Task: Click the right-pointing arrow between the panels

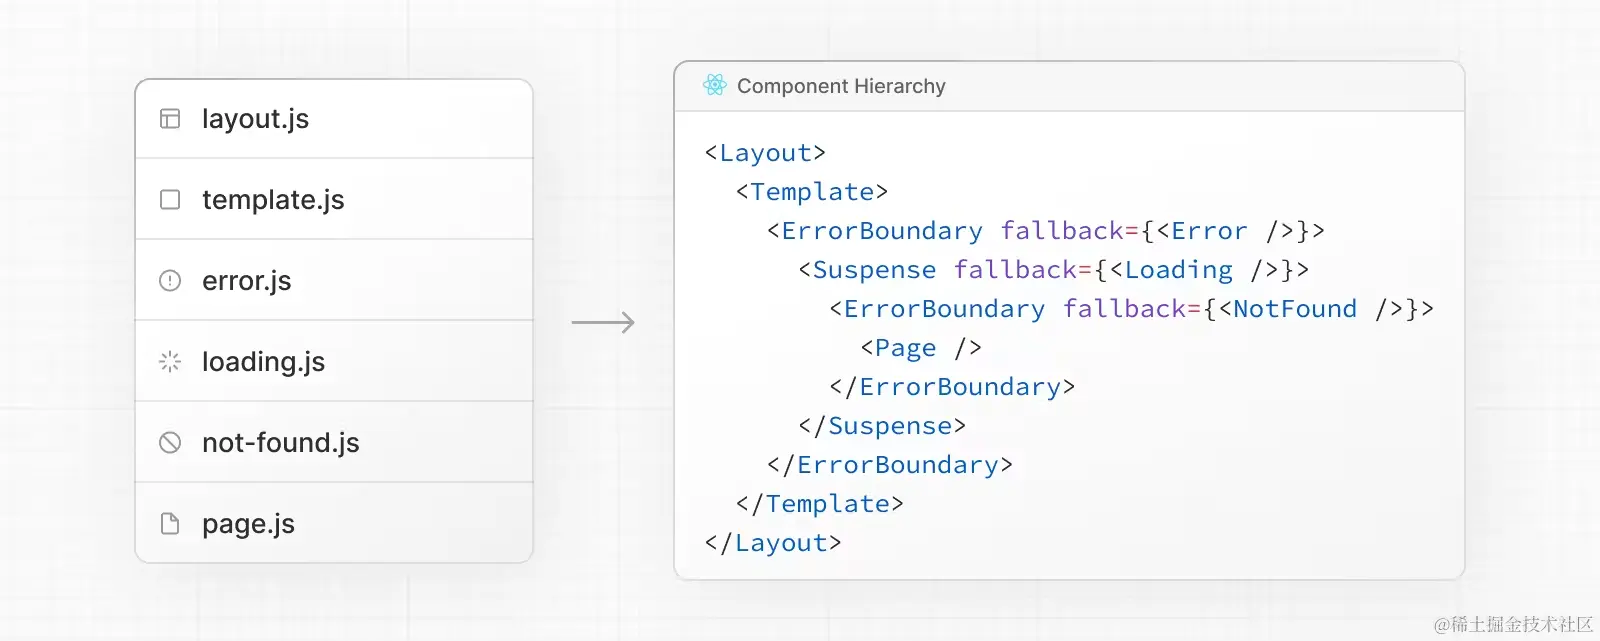Action: [x=603, y=322]
